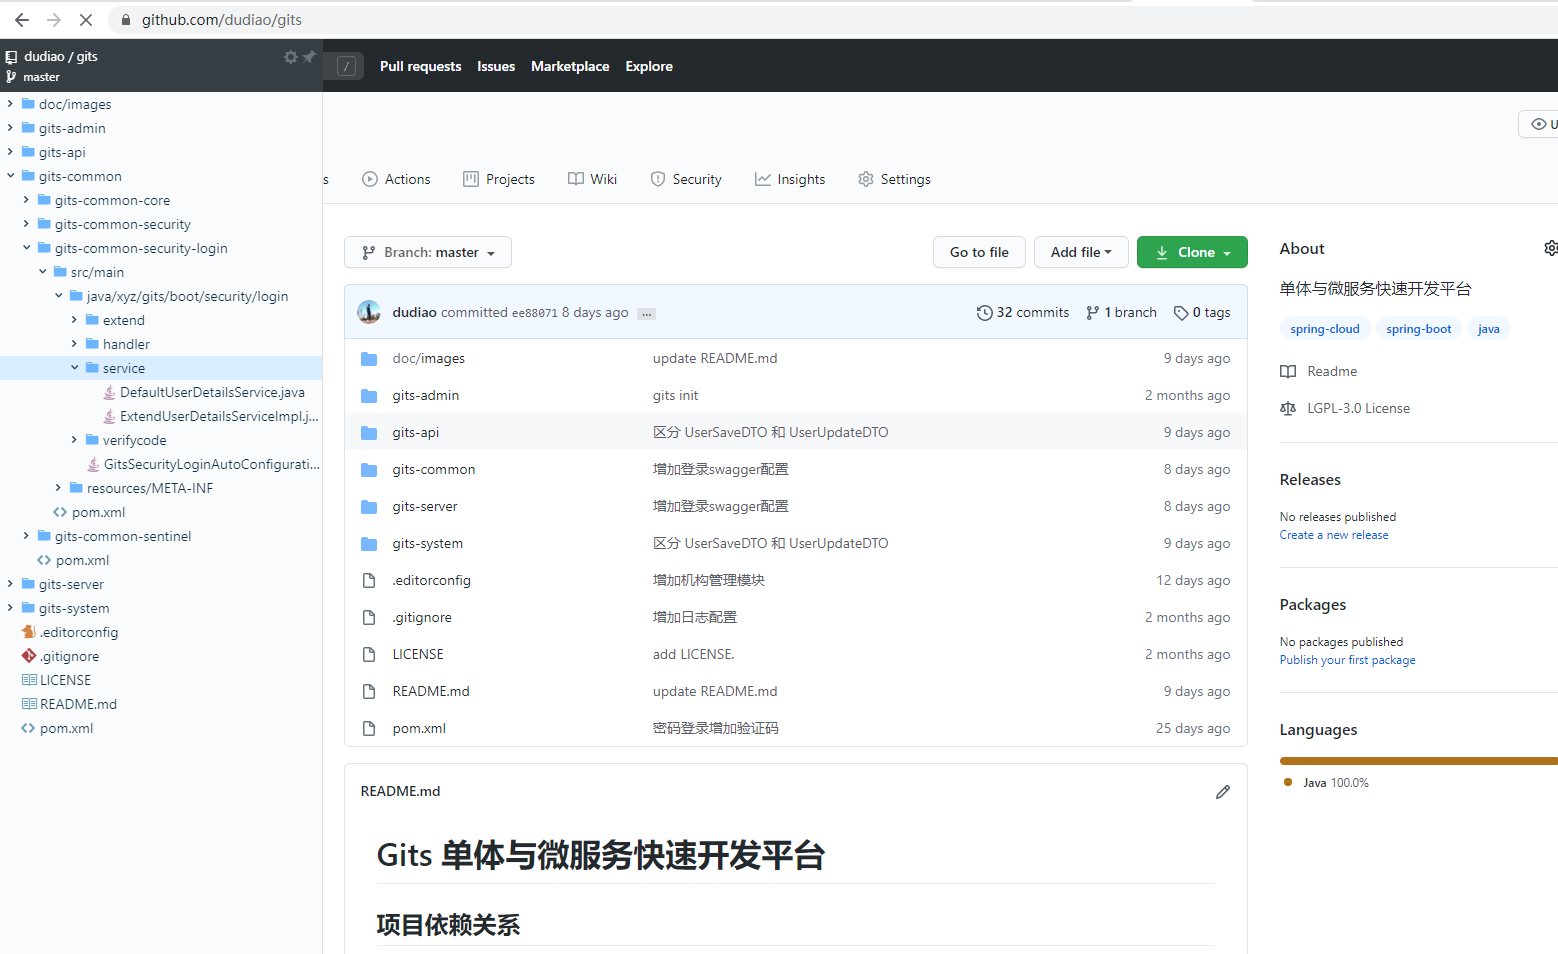
Task: Open the Insights tab
Action: click(790, 179)
